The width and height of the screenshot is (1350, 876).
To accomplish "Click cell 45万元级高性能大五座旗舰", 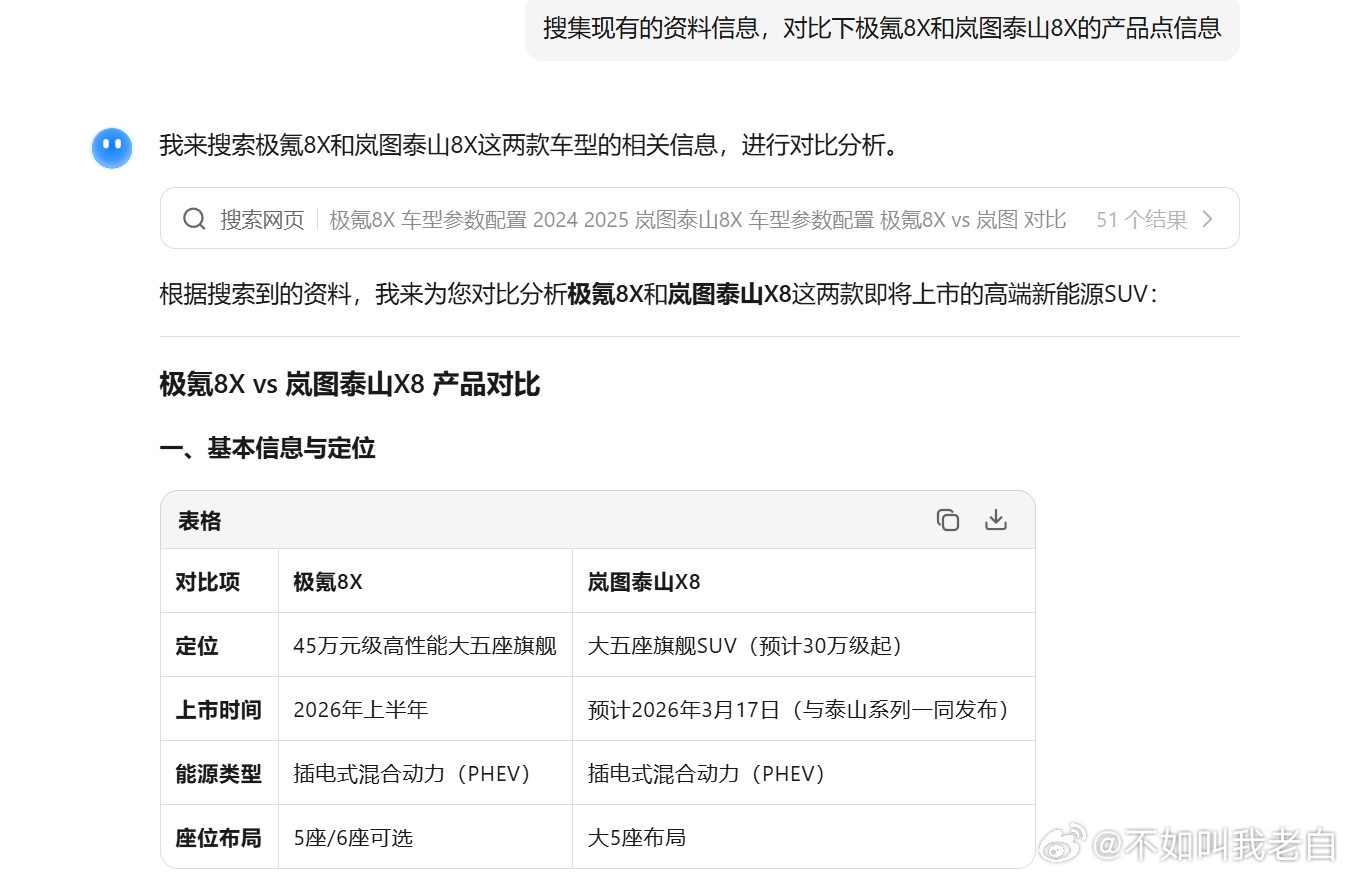I will tap(425, 646).
